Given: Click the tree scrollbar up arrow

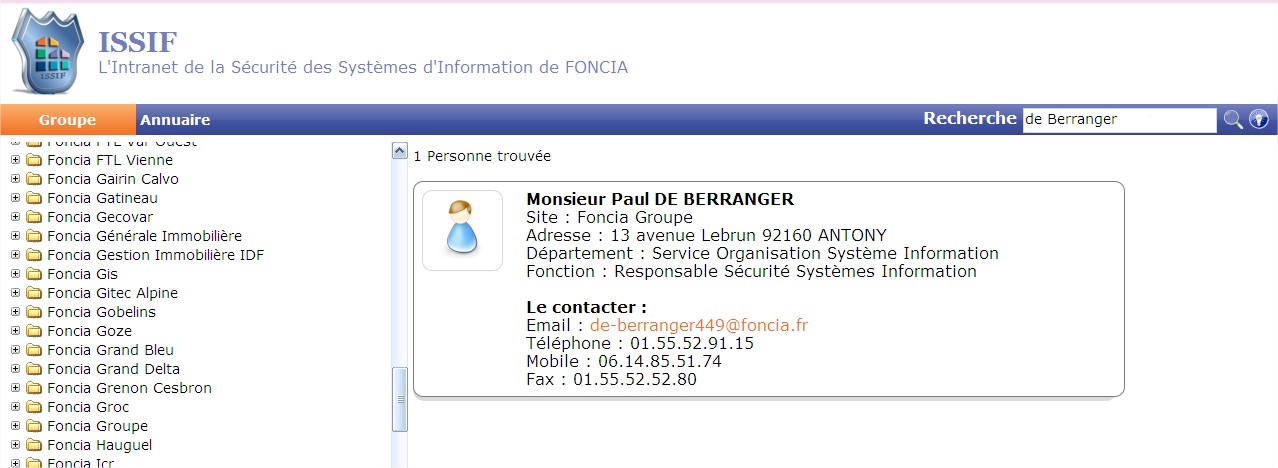Looking at the screenshot, I should pyautogui.click(x=399, y=152).
